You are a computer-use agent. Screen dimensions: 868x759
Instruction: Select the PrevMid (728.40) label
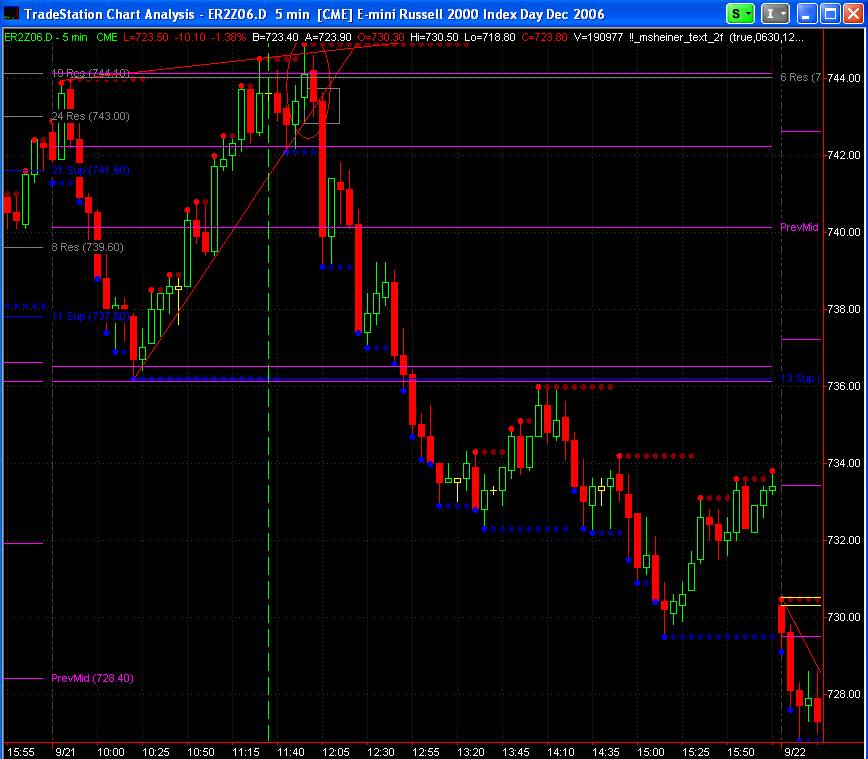click(92, 678)
